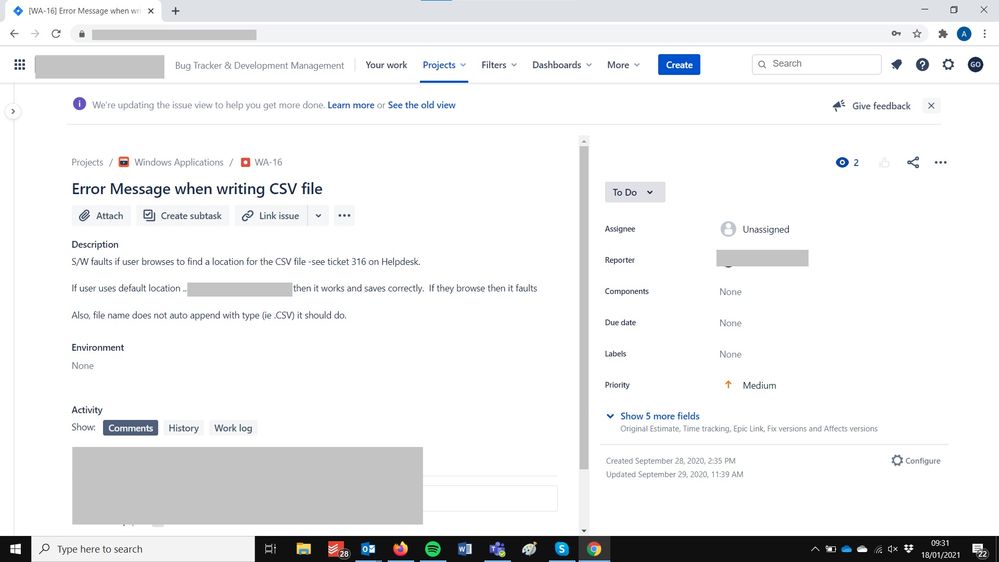
Task: Open issue actions ellipsis at top right
Action: click(x=940, y=162)
